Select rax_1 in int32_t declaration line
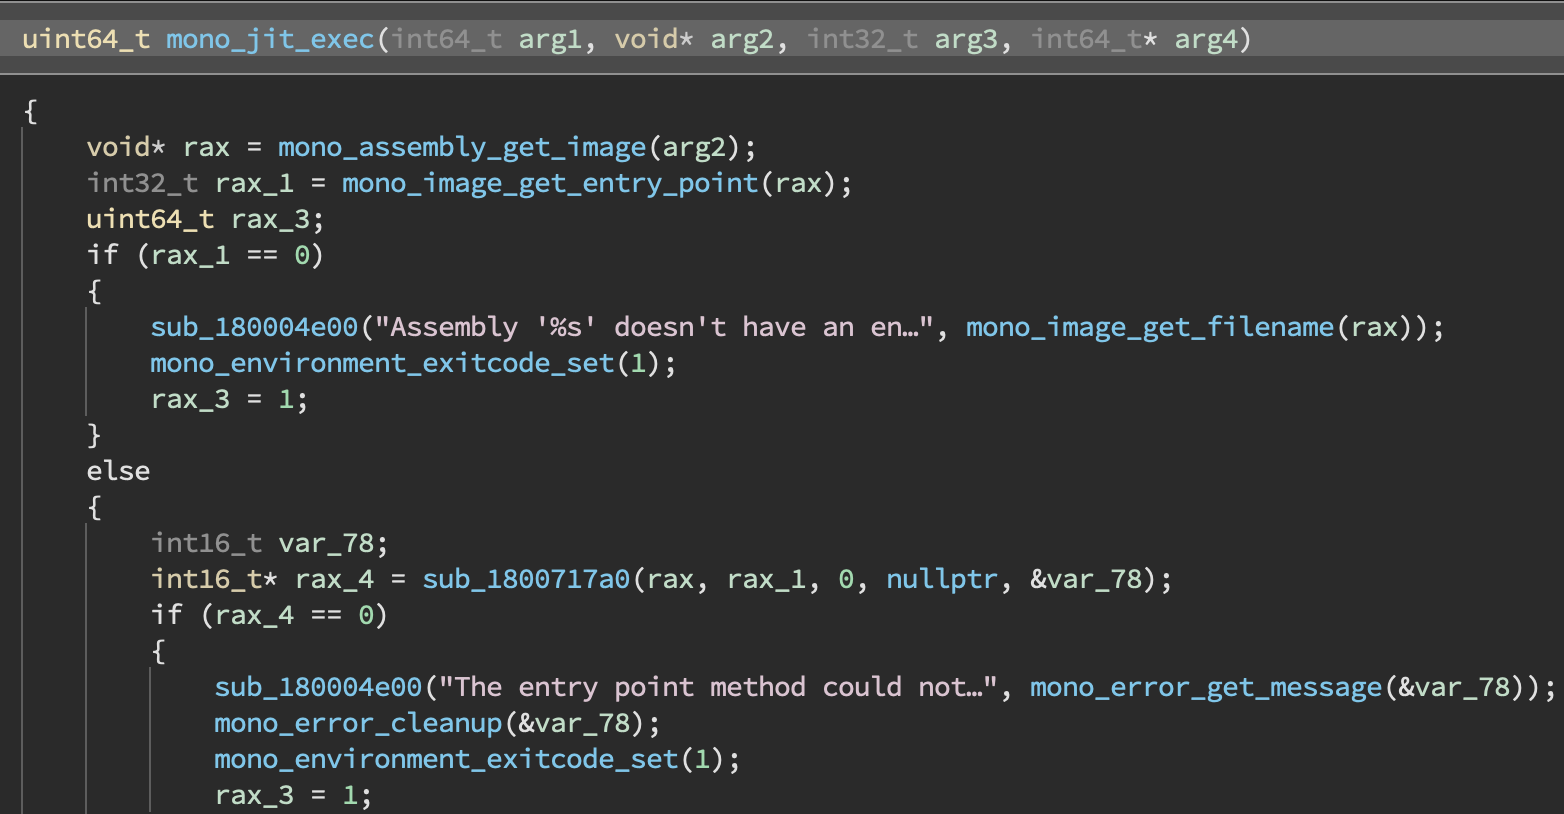 (254, 183)
